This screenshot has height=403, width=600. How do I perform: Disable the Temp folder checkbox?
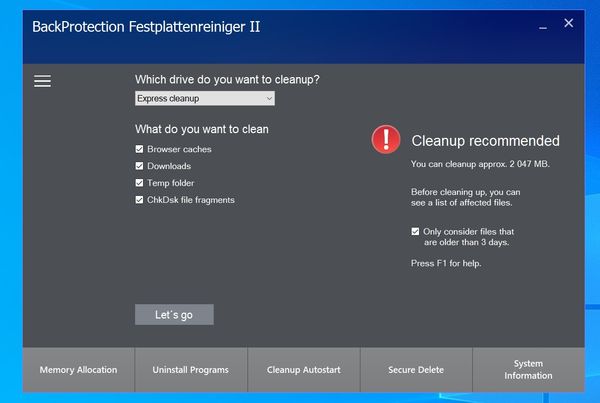click(x=139, y=183)
